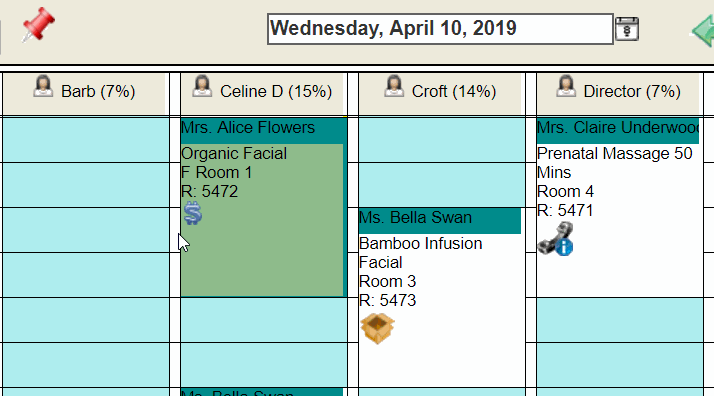Screen dimensions: 714x396
Task: Select the green Organic Facial appointment block
Action: tap(262, 220)
